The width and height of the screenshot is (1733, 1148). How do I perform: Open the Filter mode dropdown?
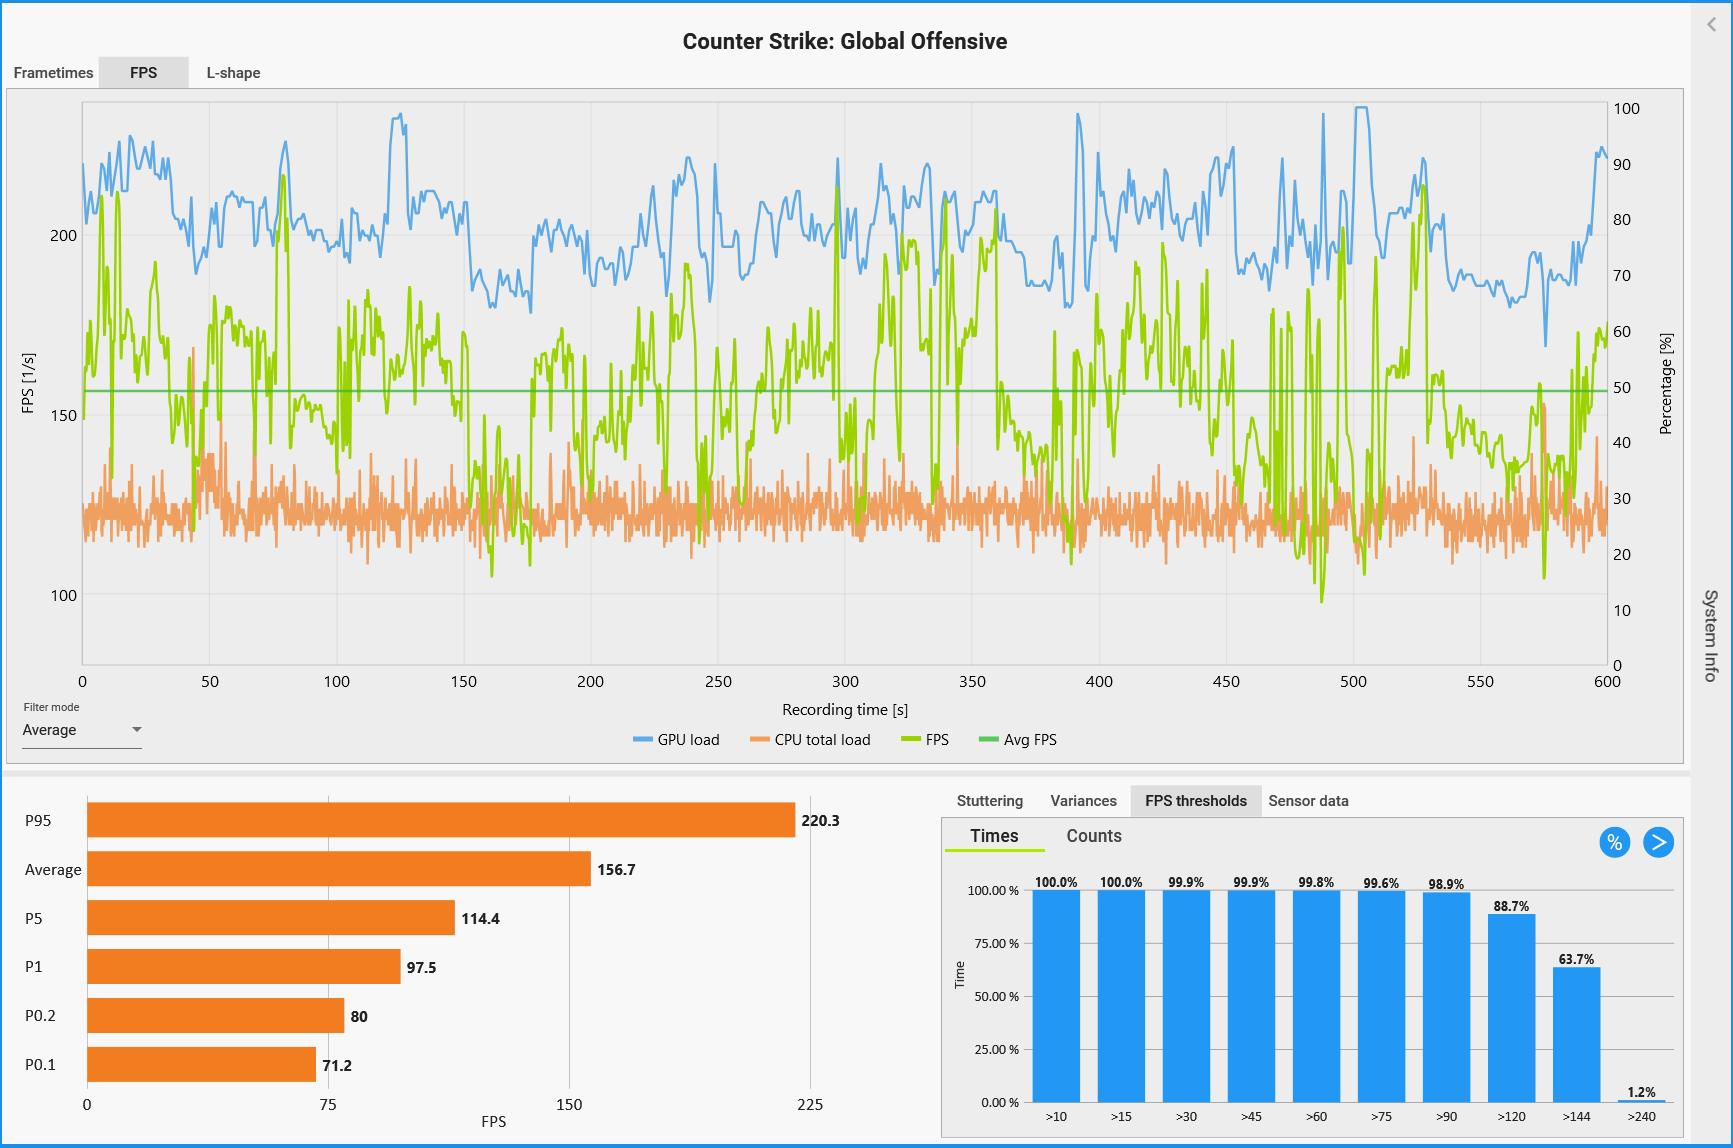[82, 730]
